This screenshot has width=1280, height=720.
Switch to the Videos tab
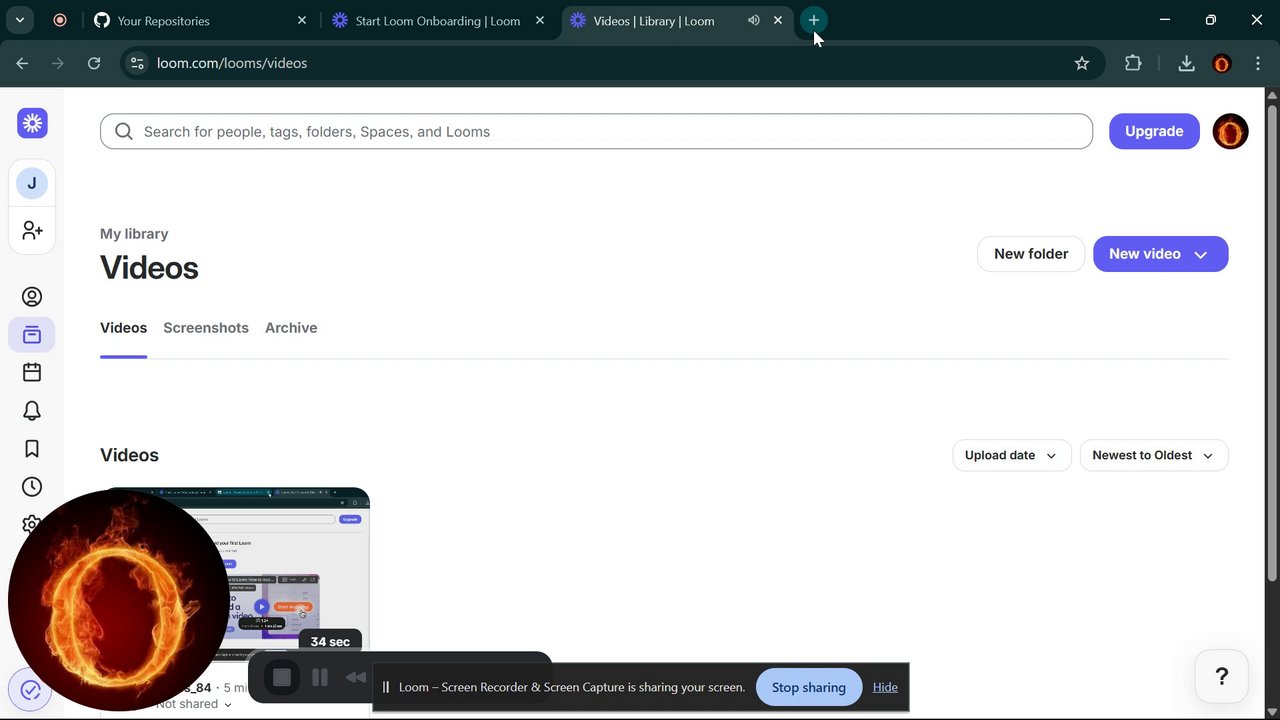tap(123, 328)
